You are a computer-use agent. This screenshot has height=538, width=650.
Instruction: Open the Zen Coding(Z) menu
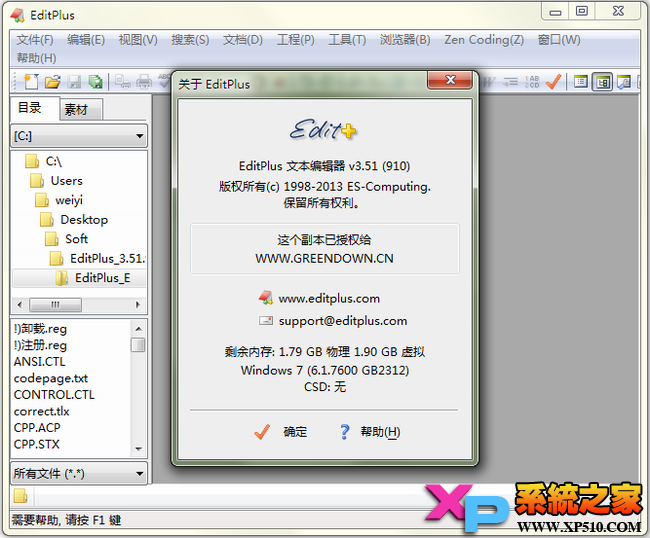coord(484,40)
